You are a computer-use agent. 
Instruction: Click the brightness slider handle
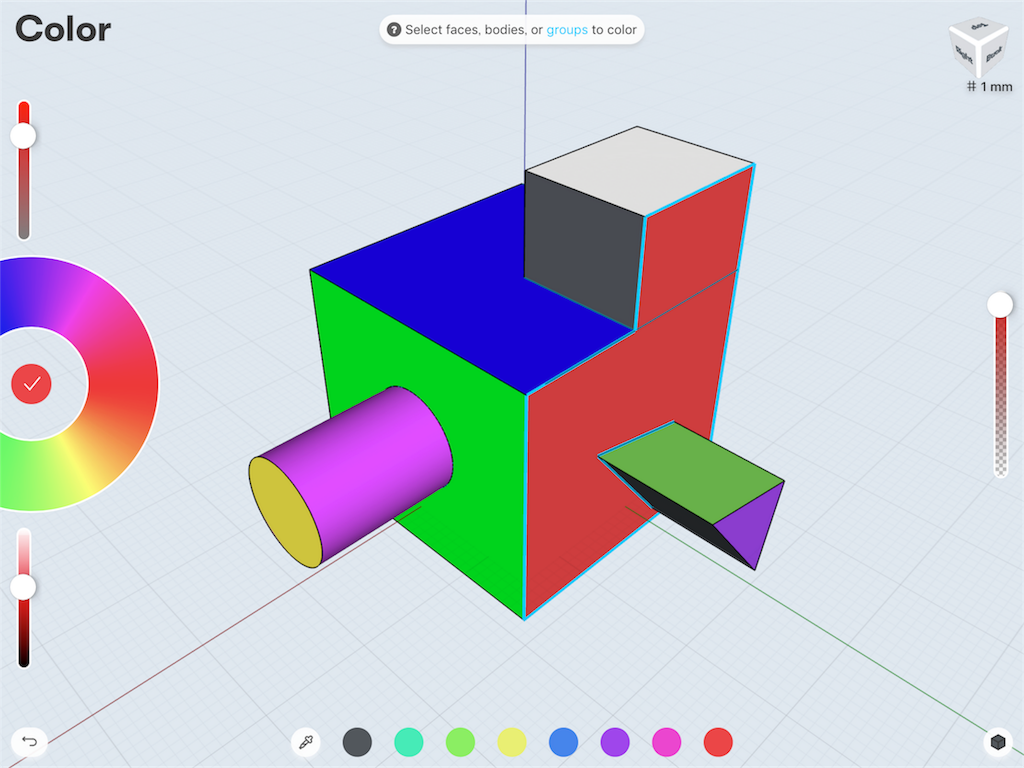coord(23,587)
